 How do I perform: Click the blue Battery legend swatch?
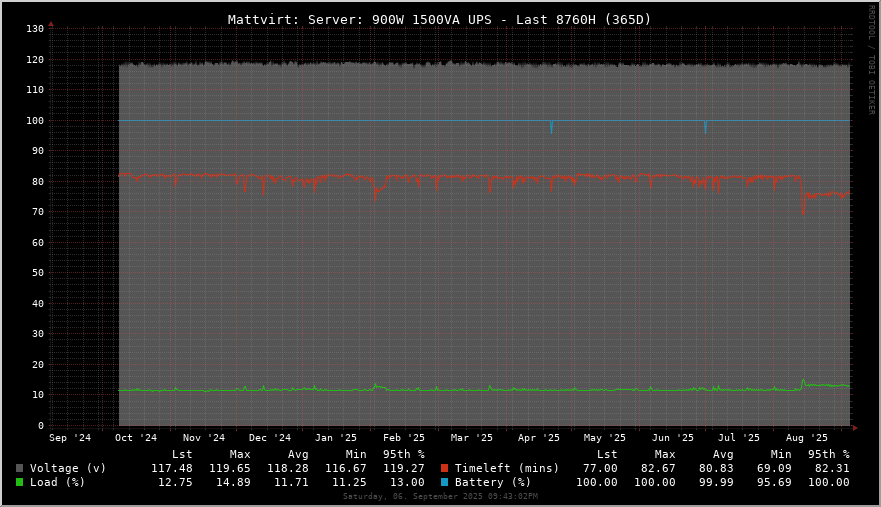[x=444, y=482]
